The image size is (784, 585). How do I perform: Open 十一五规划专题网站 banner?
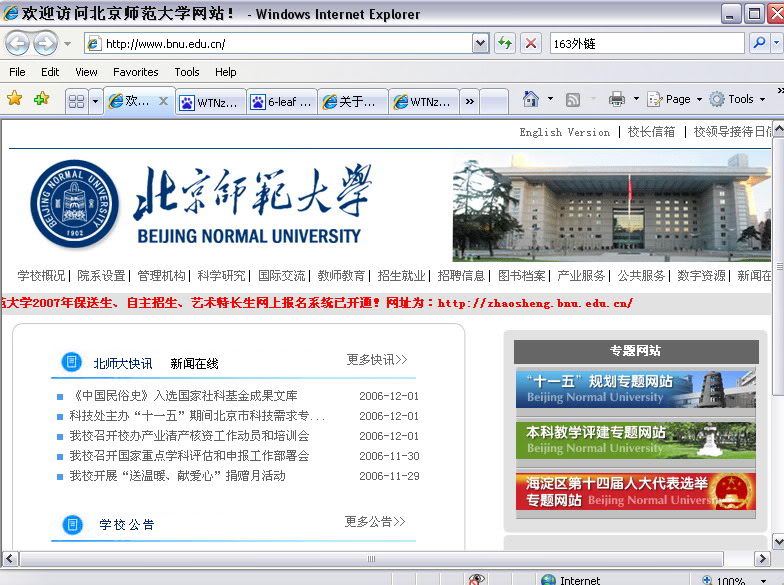click(x=636, y=388)
